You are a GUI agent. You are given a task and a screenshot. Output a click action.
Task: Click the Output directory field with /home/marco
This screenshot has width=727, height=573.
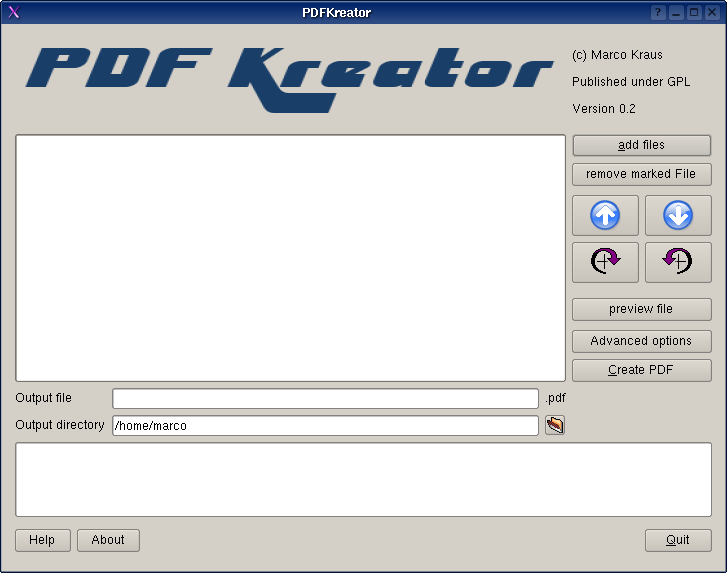click(325, 426)
